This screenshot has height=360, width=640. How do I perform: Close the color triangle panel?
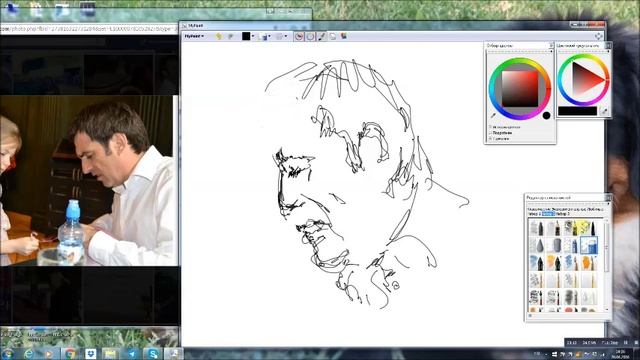[608, 45]
